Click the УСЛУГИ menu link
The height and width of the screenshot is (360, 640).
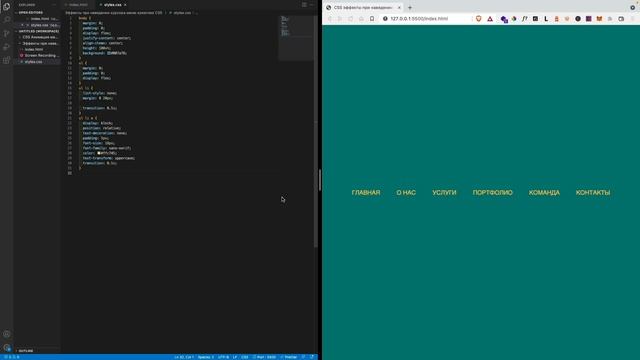(444, 193)
